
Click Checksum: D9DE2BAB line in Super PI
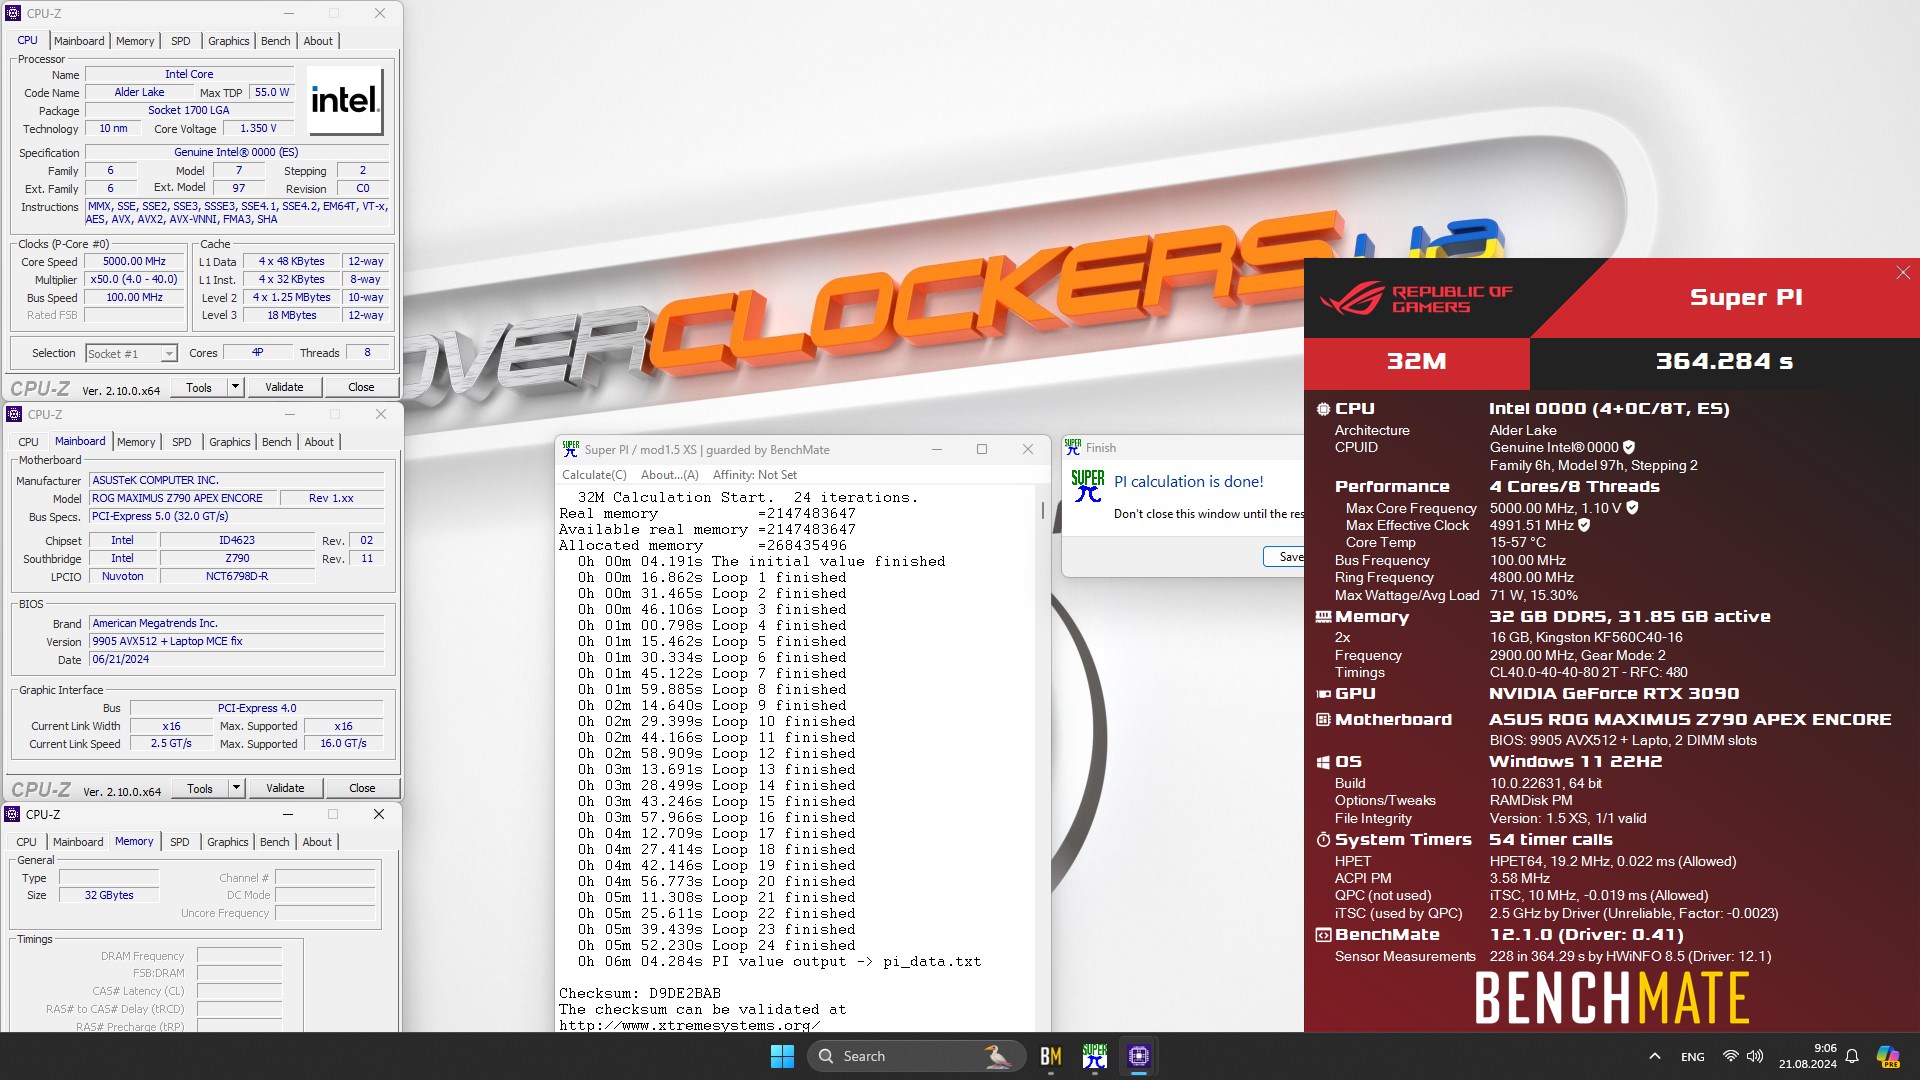(x=640, y=994)
